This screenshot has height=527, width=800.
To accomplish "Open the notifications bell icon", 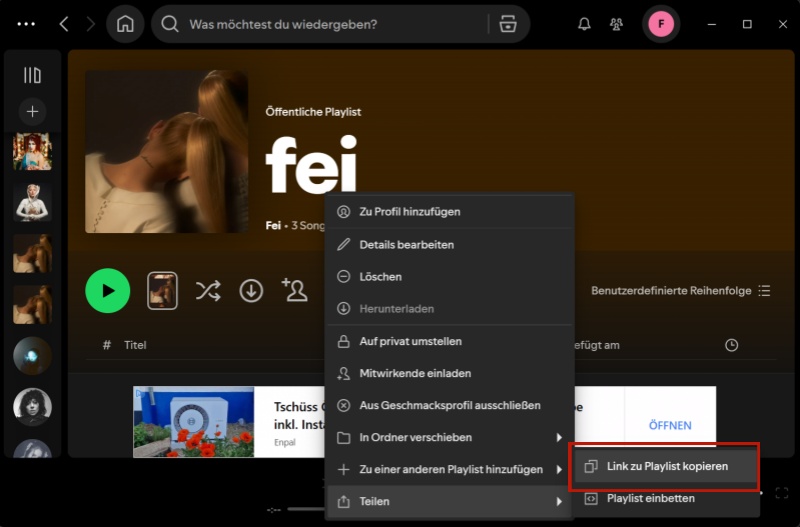I will point(585,24).
